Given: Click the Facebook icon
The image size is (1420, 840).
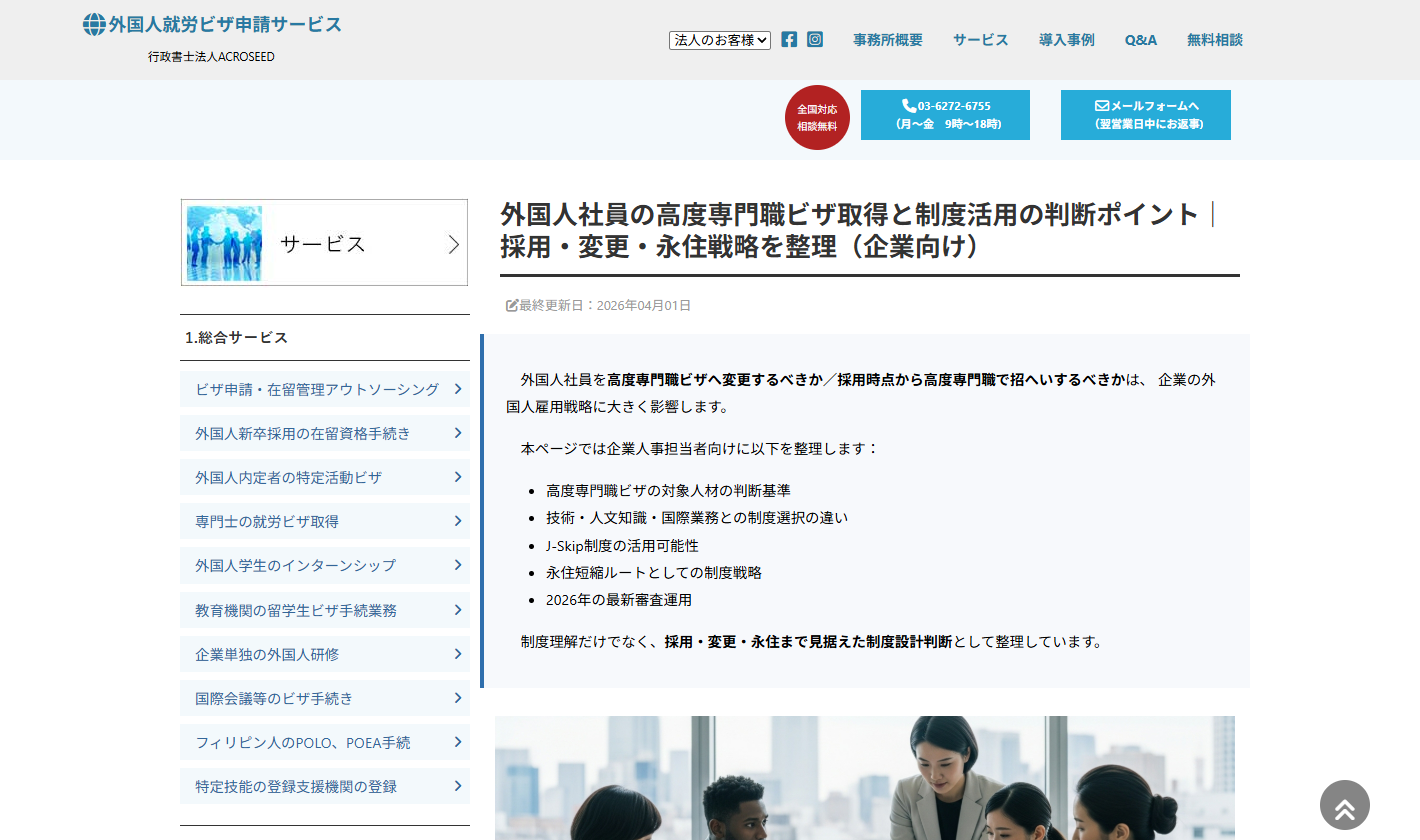Looking at the screenshot, I should 789,39.
